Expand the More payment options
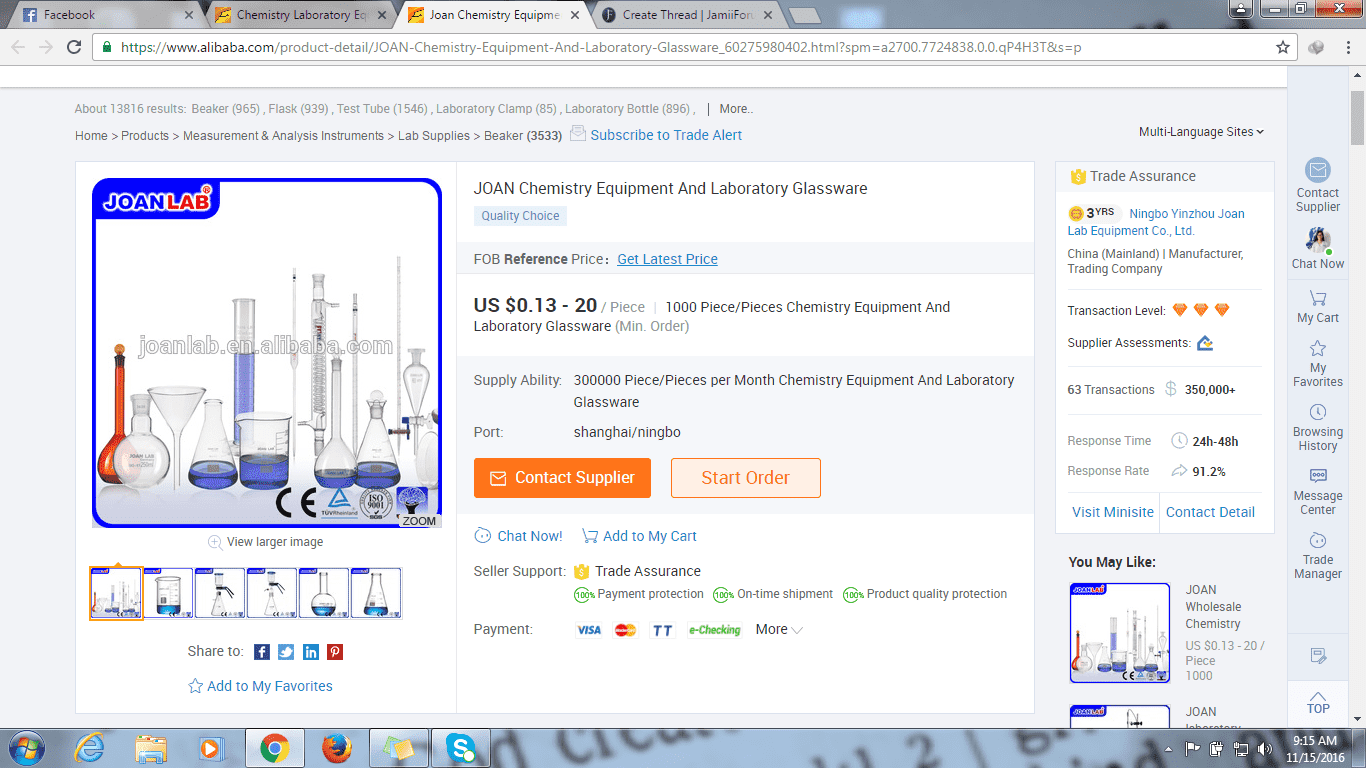 click(779, 629)
